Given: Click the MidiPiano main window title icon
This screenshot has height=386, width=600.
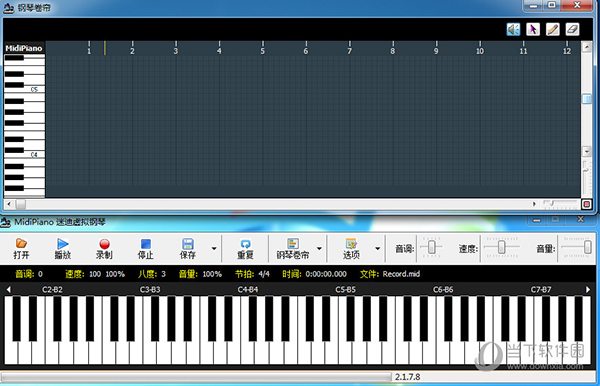Looking at the screenshot, I should [5, 222].
